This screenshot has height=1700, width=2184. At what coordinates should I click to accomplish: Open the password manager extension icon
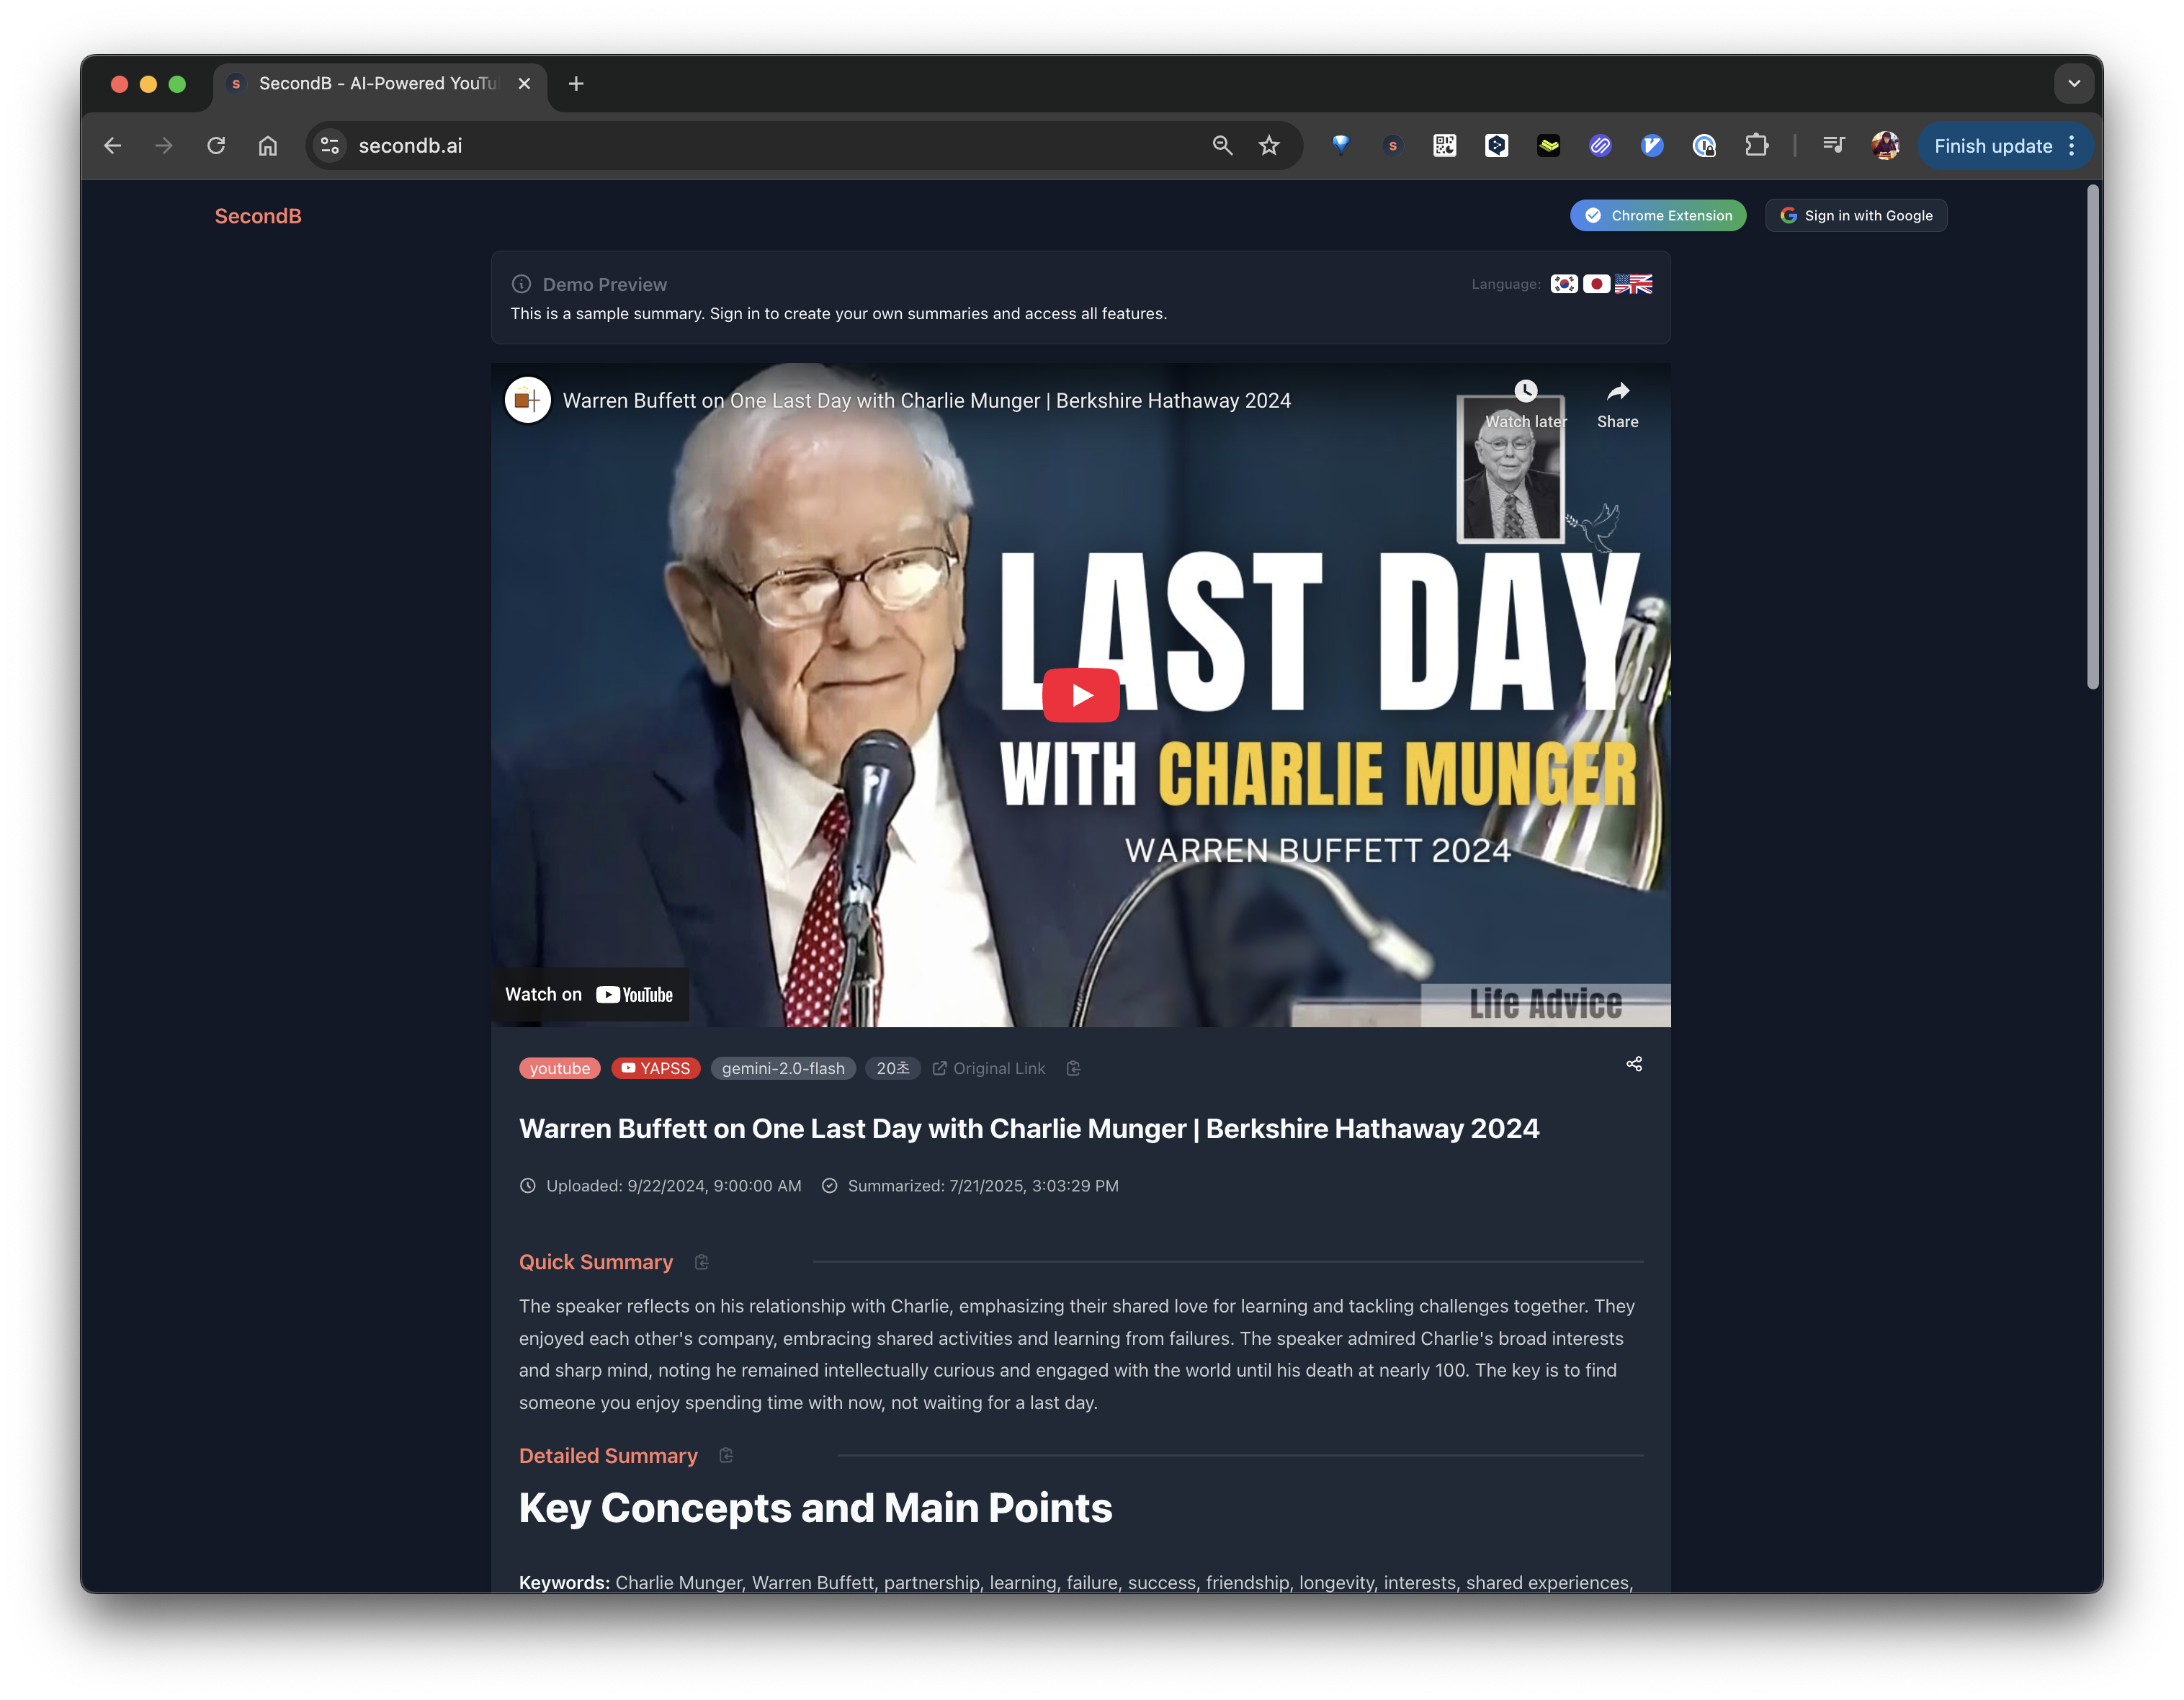point(1705,146)
